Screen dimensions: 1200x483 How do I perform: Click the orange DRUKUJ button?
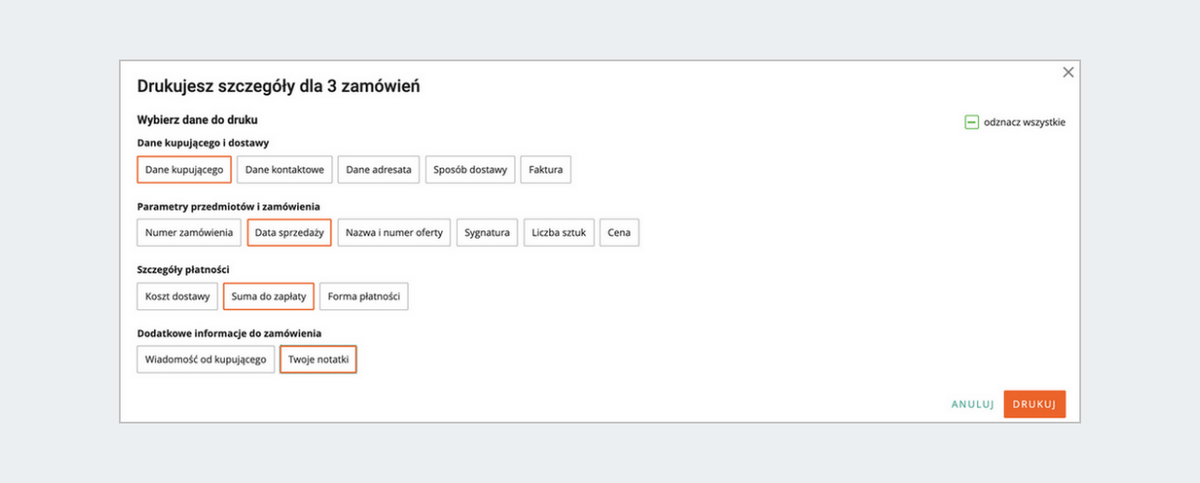point(1035,404)
